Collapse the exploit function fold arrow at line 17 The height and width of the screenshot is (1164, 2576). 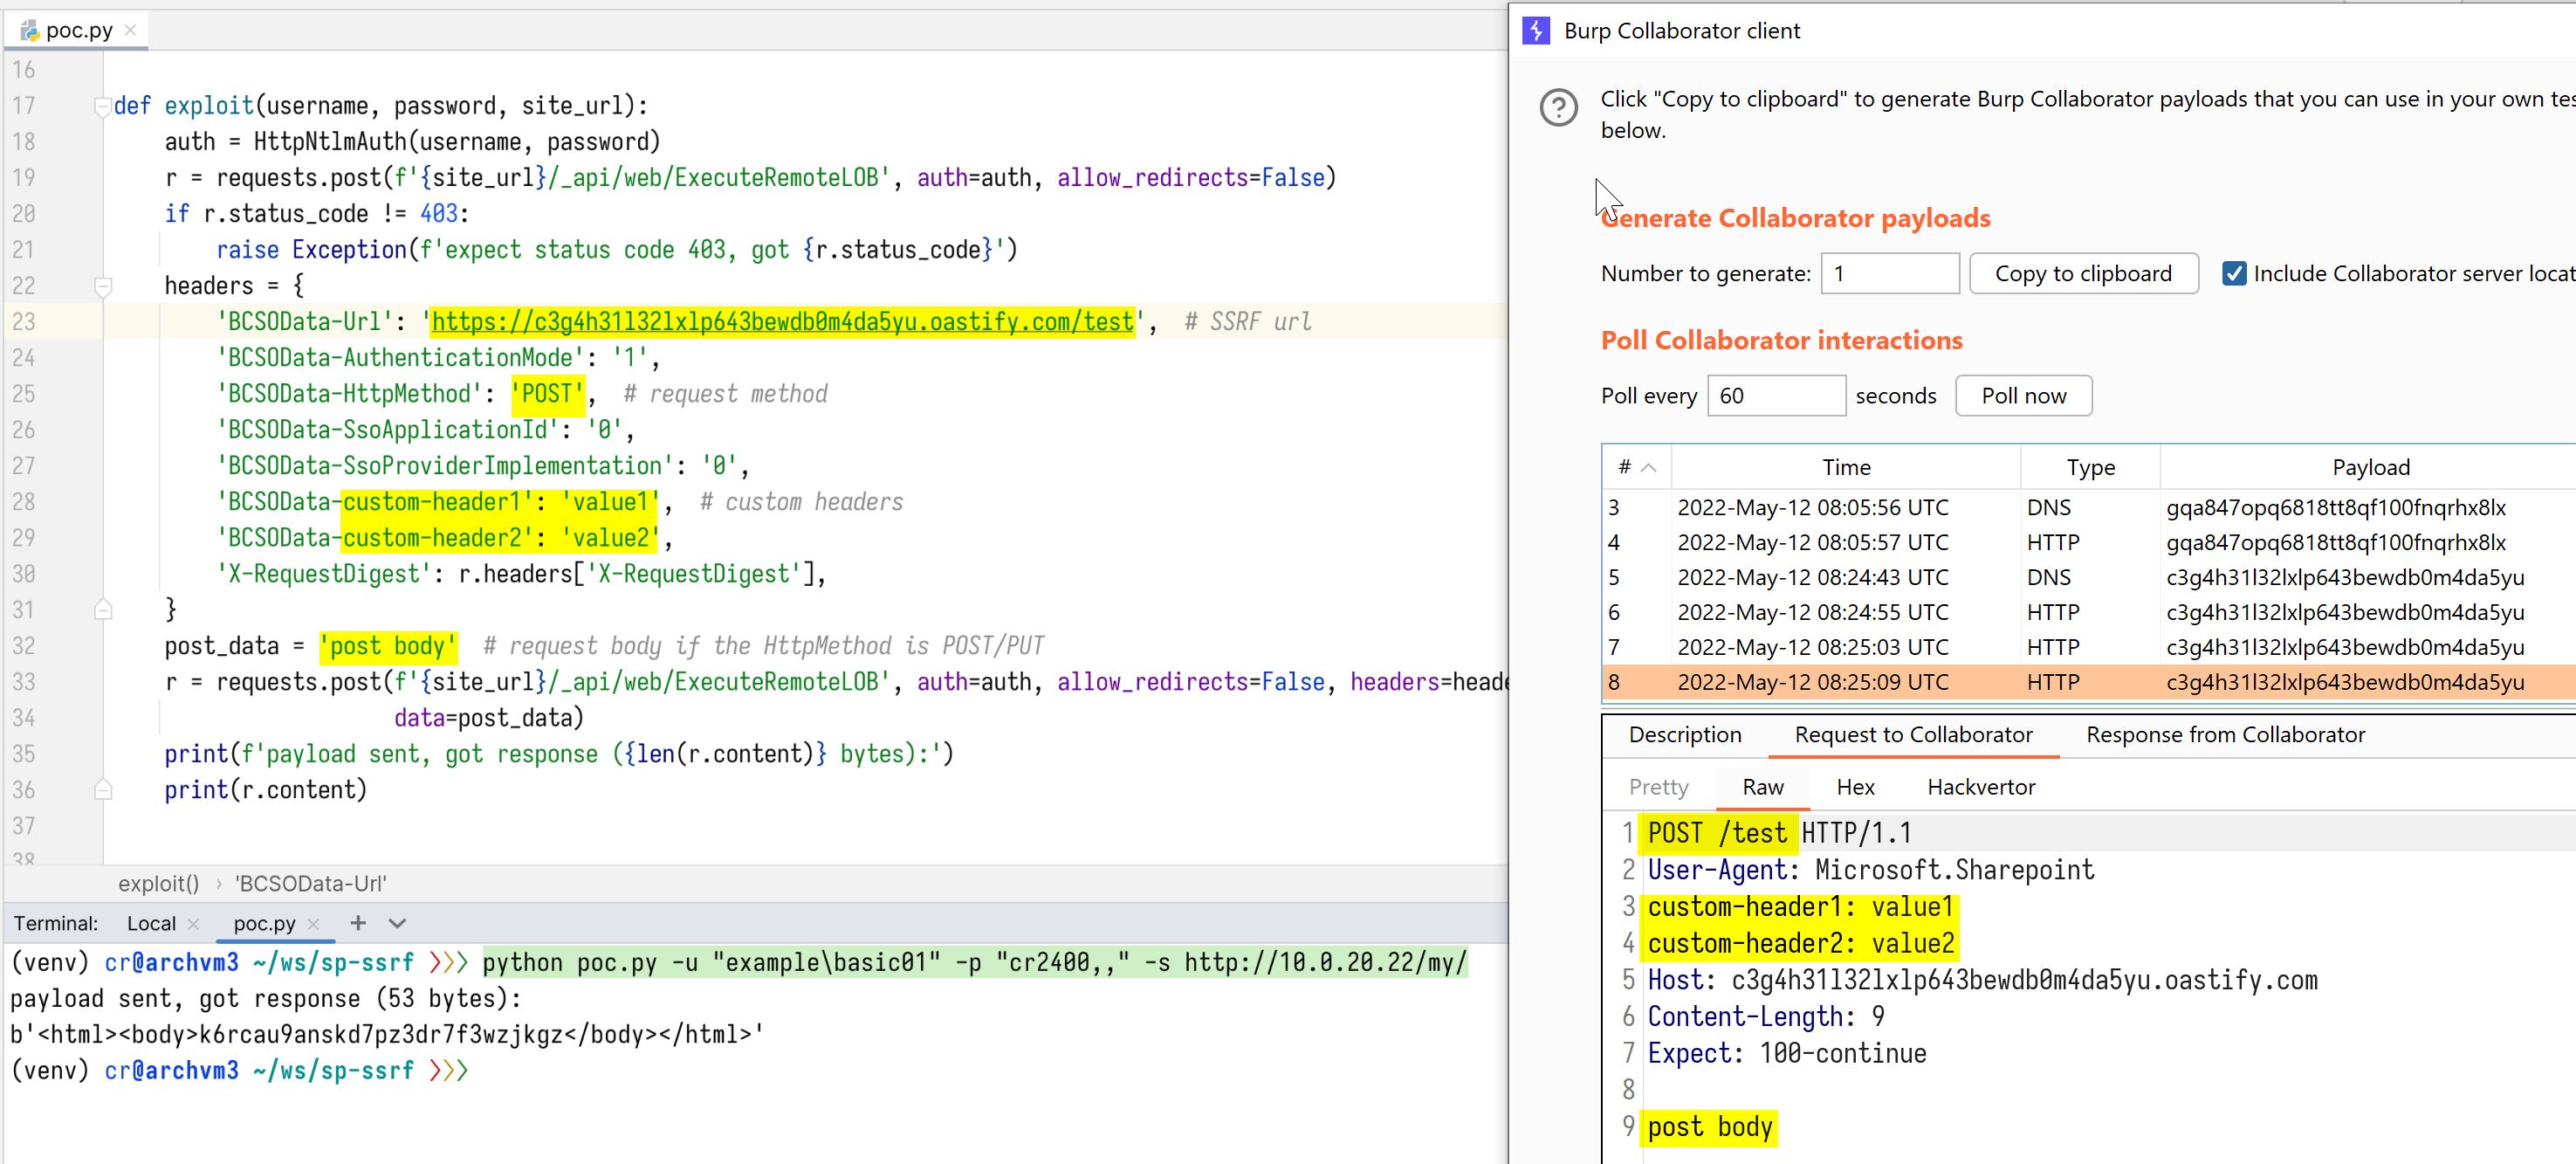point(102,105)
